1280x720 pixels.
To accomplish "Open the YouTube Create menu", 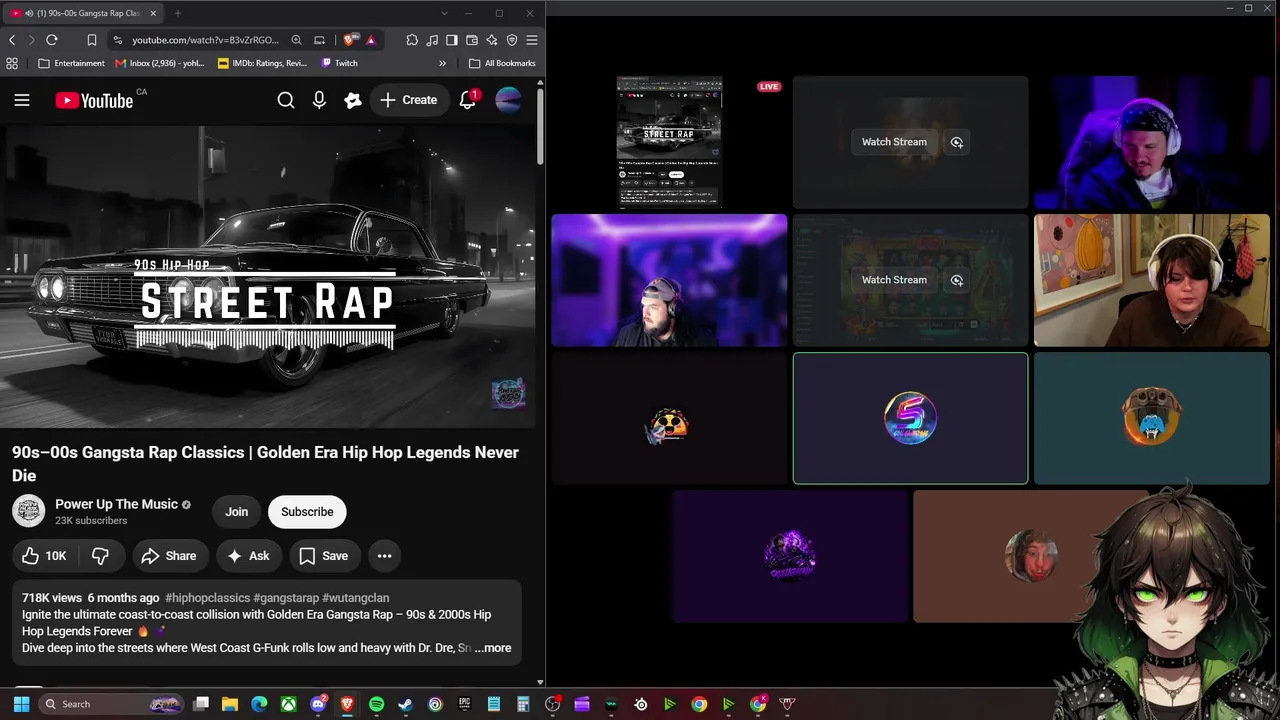I will coord(408,100).
